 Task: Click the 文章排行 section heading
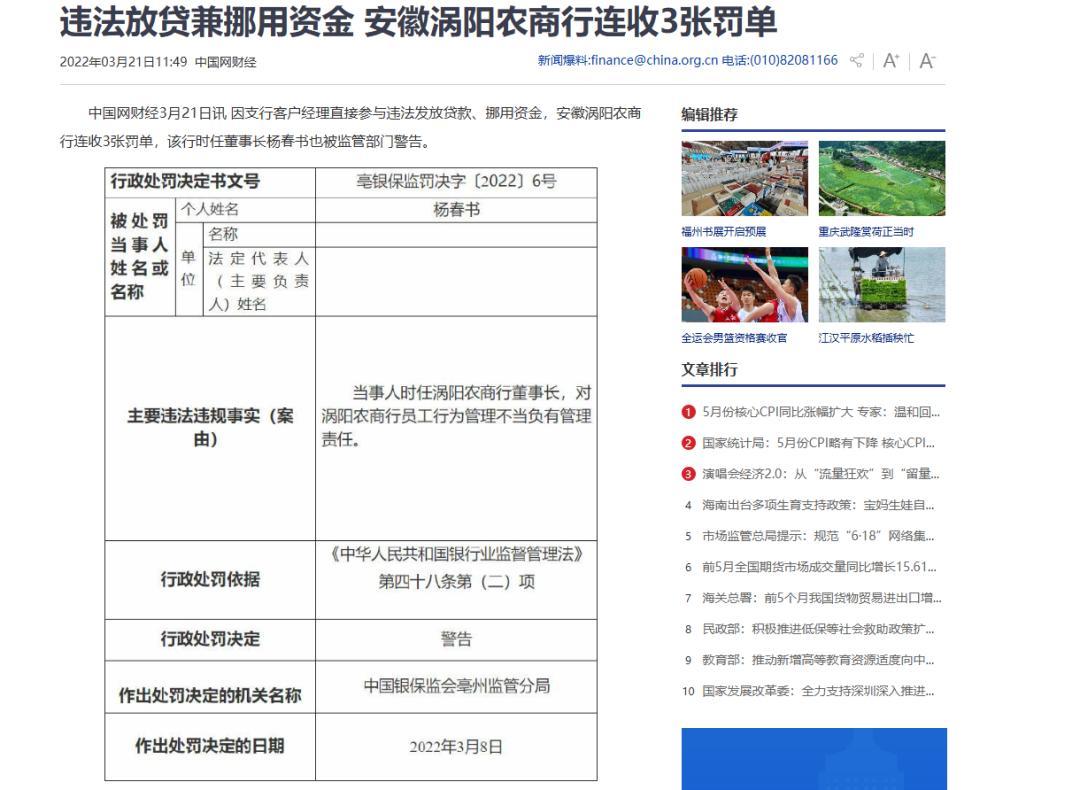pyautogui.click(x=709, y=370)
